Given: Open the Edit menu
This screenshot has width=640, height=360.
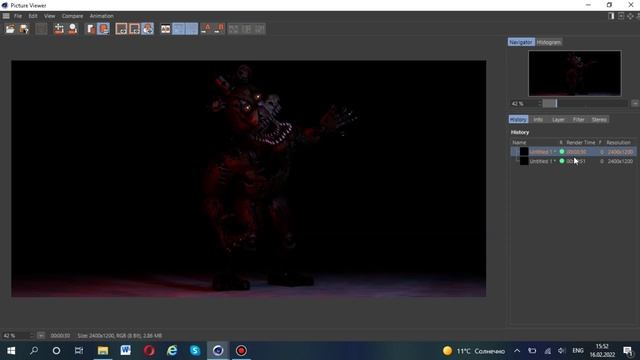Looking at the screenshot, I should (33, 16).
